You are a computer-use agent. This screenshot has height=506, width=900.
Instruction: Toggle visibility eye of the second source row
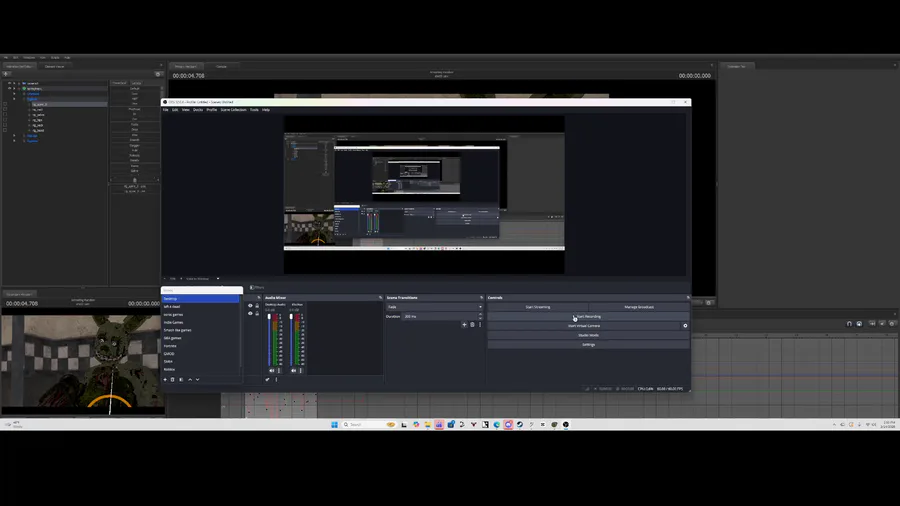[250, 313]
